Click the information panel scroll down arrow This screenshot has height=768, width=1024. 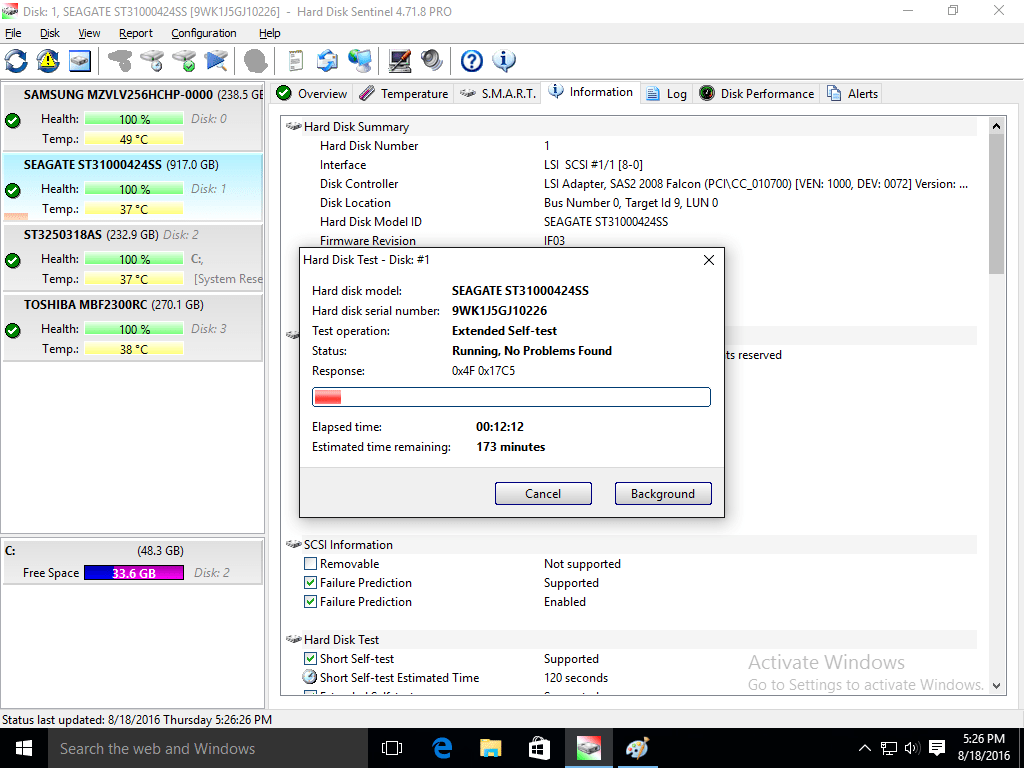coord(996,685)
